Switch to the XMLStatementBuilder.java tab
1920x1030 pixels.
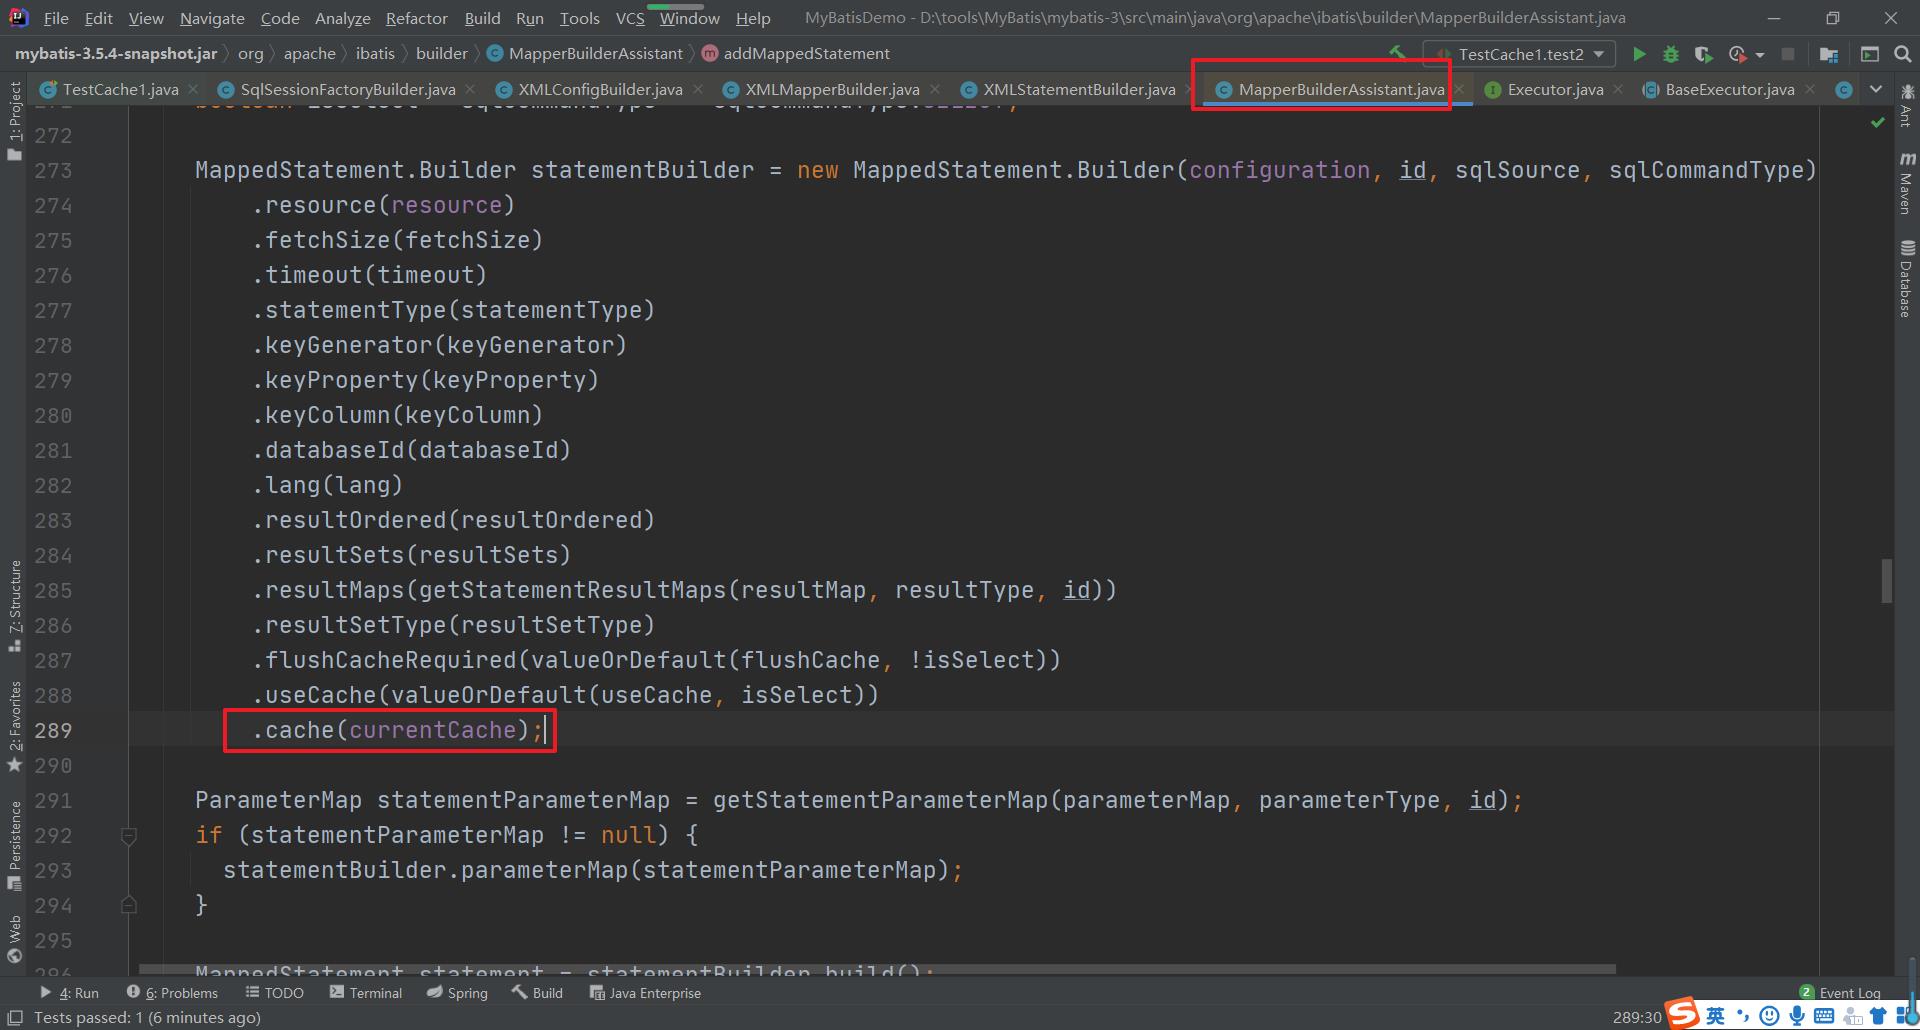coord(1079,89)
